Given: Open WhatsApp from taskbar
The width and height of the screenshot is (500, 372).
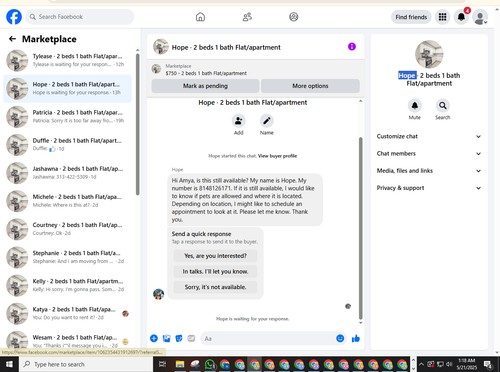Looking at the screenshot, I should 210,364.
